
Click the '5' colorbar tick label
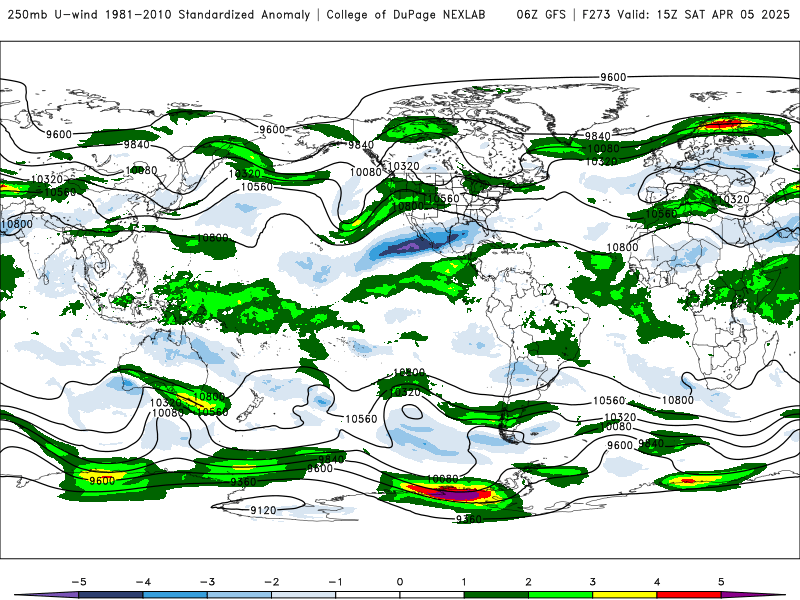(721, 582)
